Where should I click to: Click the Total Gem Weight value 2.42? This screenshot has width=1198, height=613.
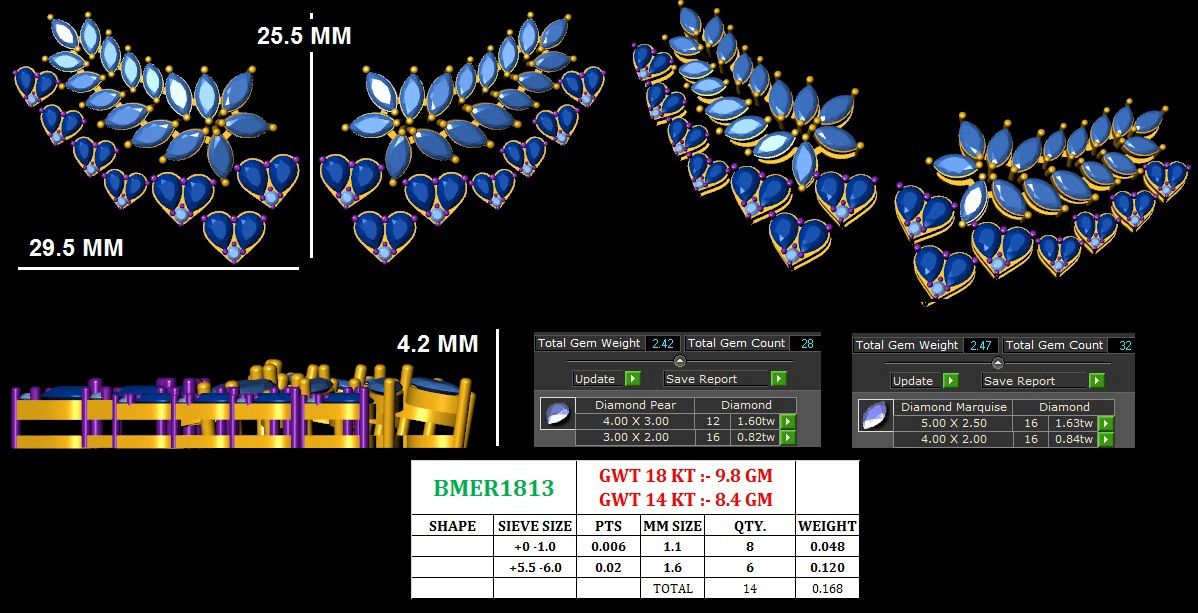point(662,343)
